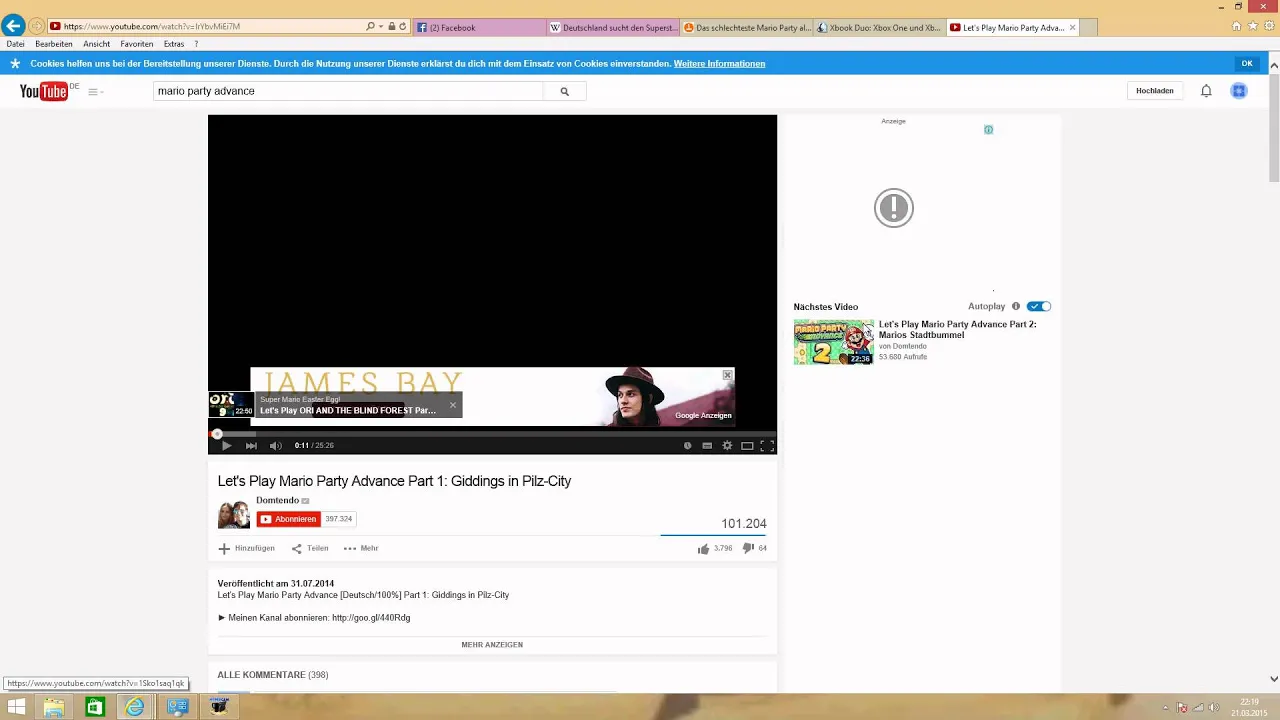This screenshot has height=720, width=1280.
Task: Expand description with MEHR ANZEIGEN
Action: [492, 645]
